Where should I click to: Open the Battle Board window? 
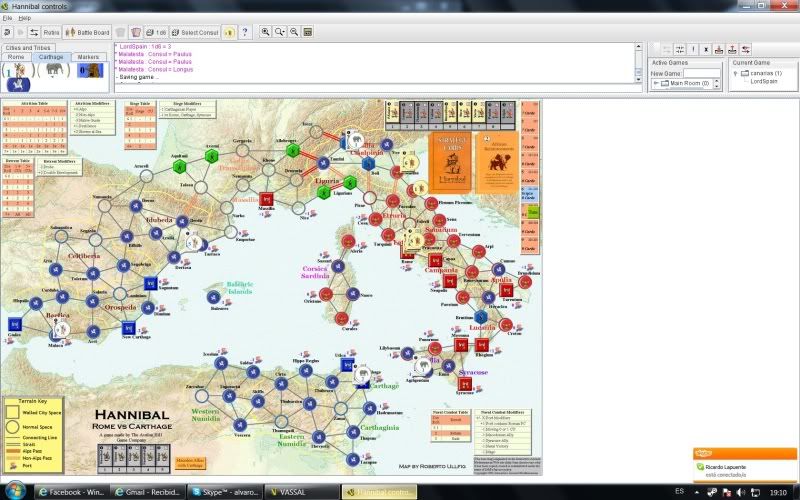[87, 32]
